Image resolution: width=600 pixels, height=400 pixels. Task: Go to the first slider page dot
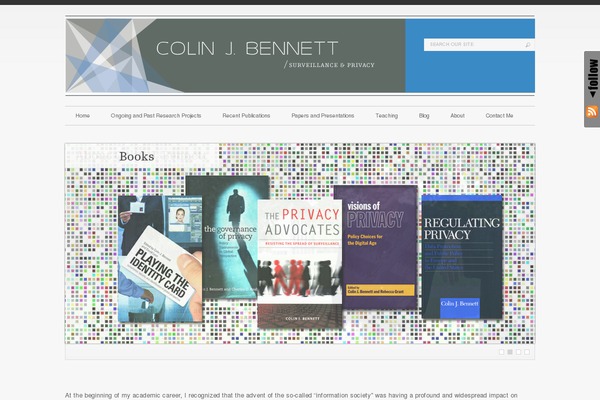[502, 352]
